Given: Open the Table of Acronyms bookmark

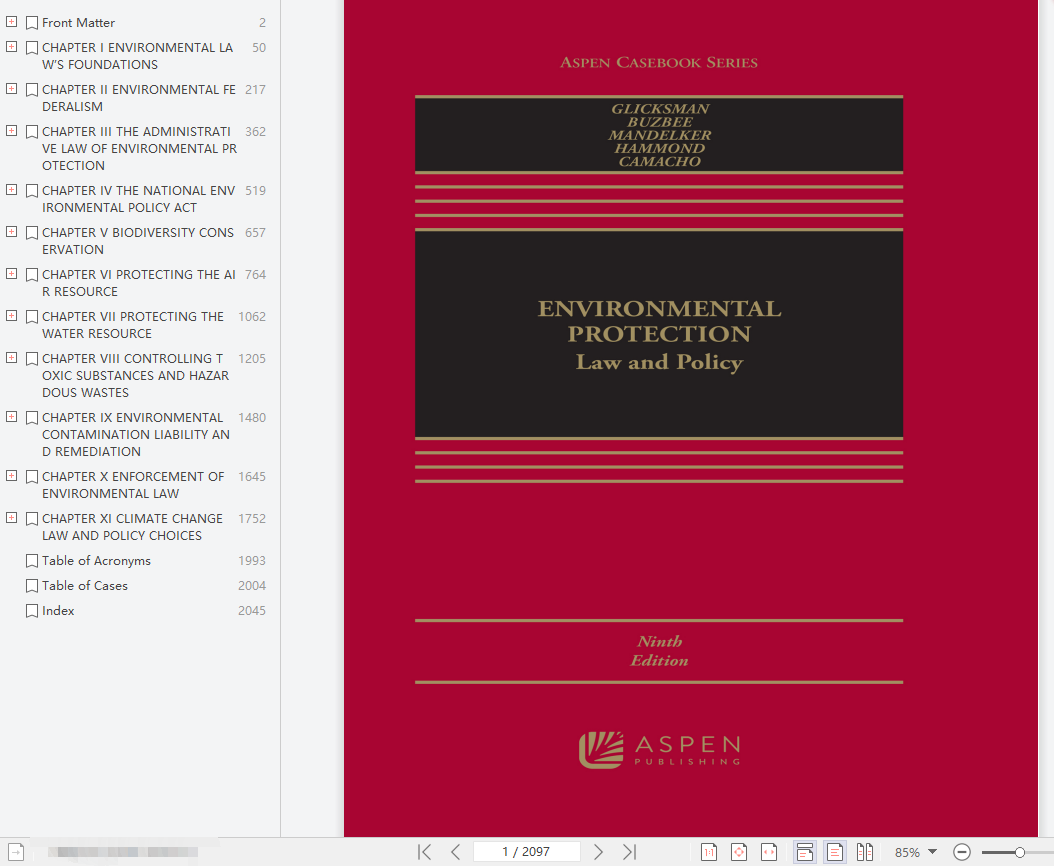Looking at the screenshot, I should [96, 561].
